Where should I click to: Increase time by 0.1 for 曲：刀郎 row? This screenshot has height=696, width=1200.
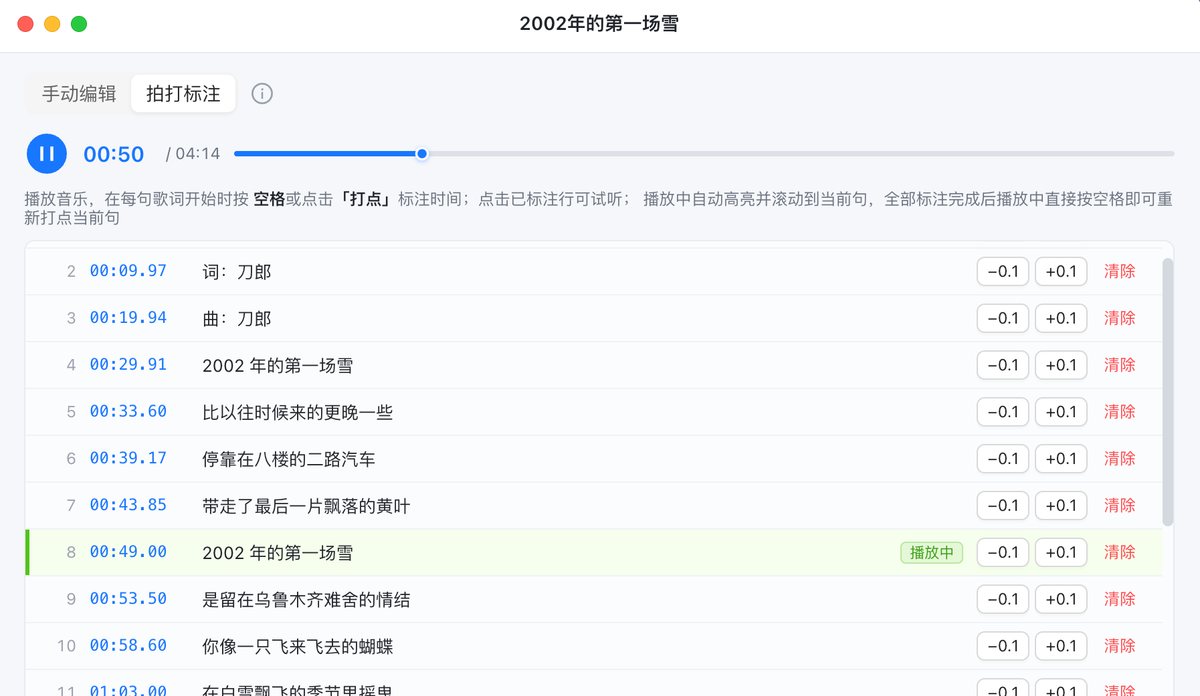[1061, 318]
